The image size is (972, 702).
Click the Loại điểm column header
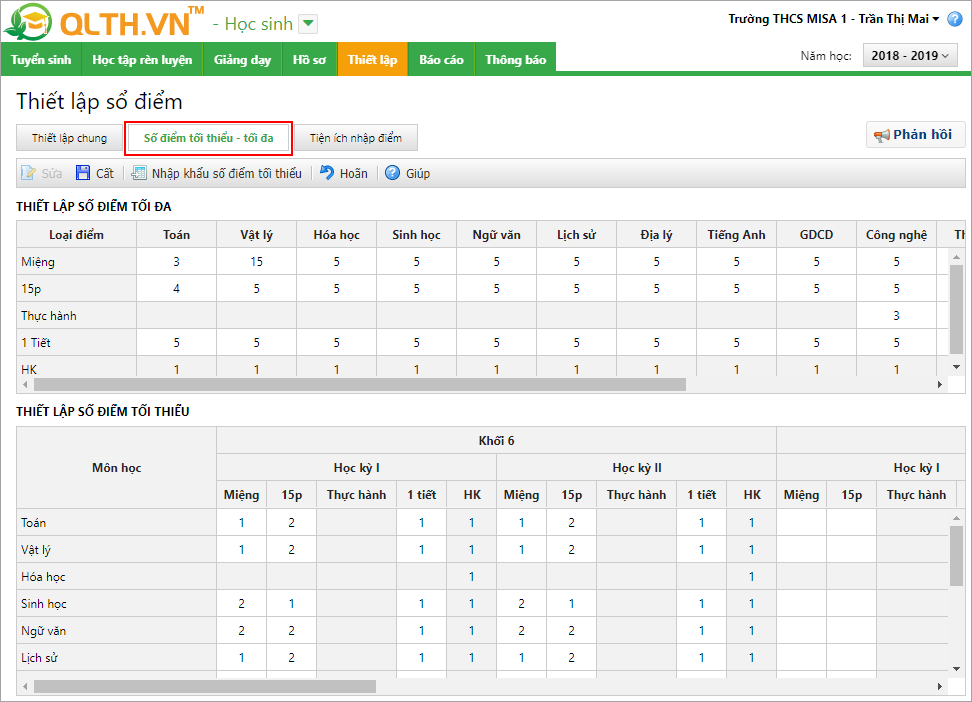[x=76, y=234]
